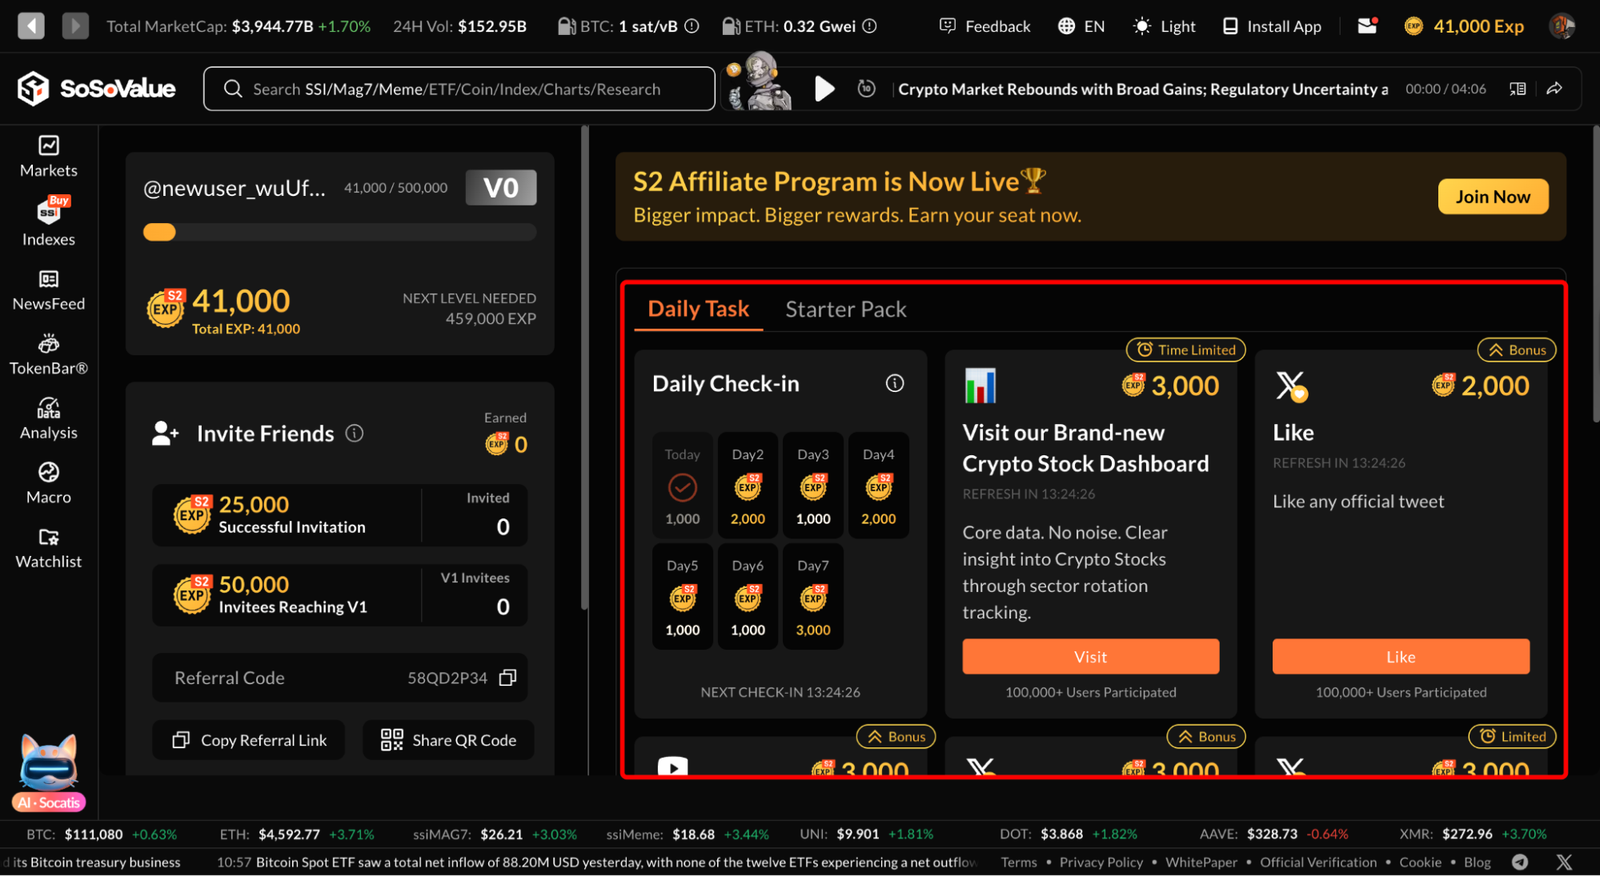Switch to the Starter Pack tab
1600x876 pixels.
[846, 309]
